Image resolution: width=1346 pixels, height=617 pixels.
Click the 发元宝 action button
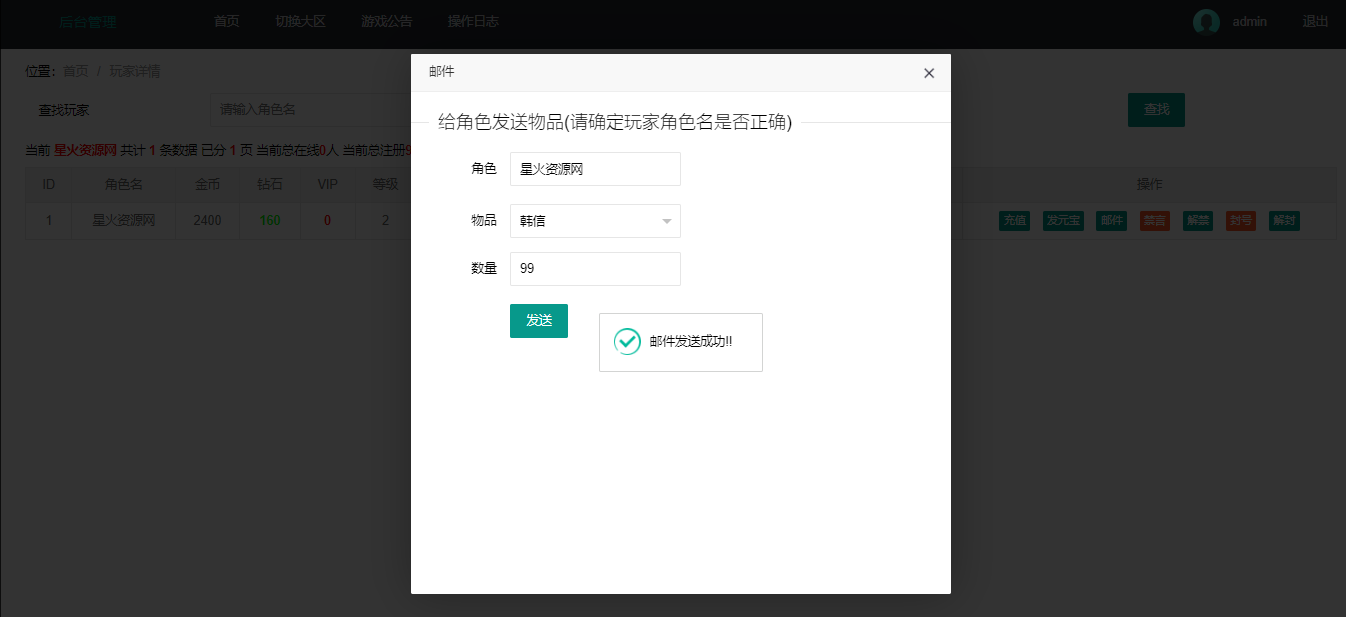(x=1063, y=221)
